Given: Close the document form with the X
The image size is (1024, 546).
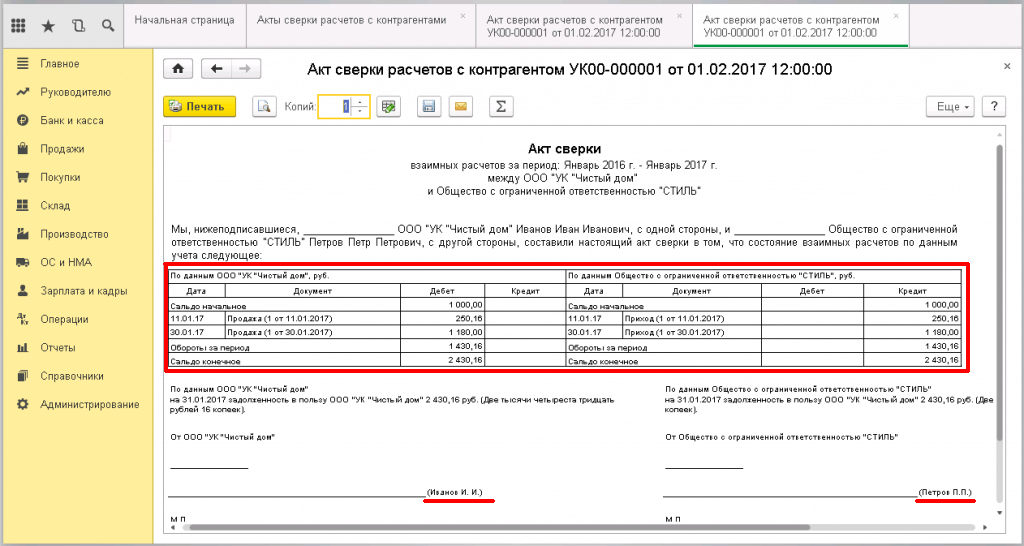Looking at the screenshot, I should coord(1006,66).
